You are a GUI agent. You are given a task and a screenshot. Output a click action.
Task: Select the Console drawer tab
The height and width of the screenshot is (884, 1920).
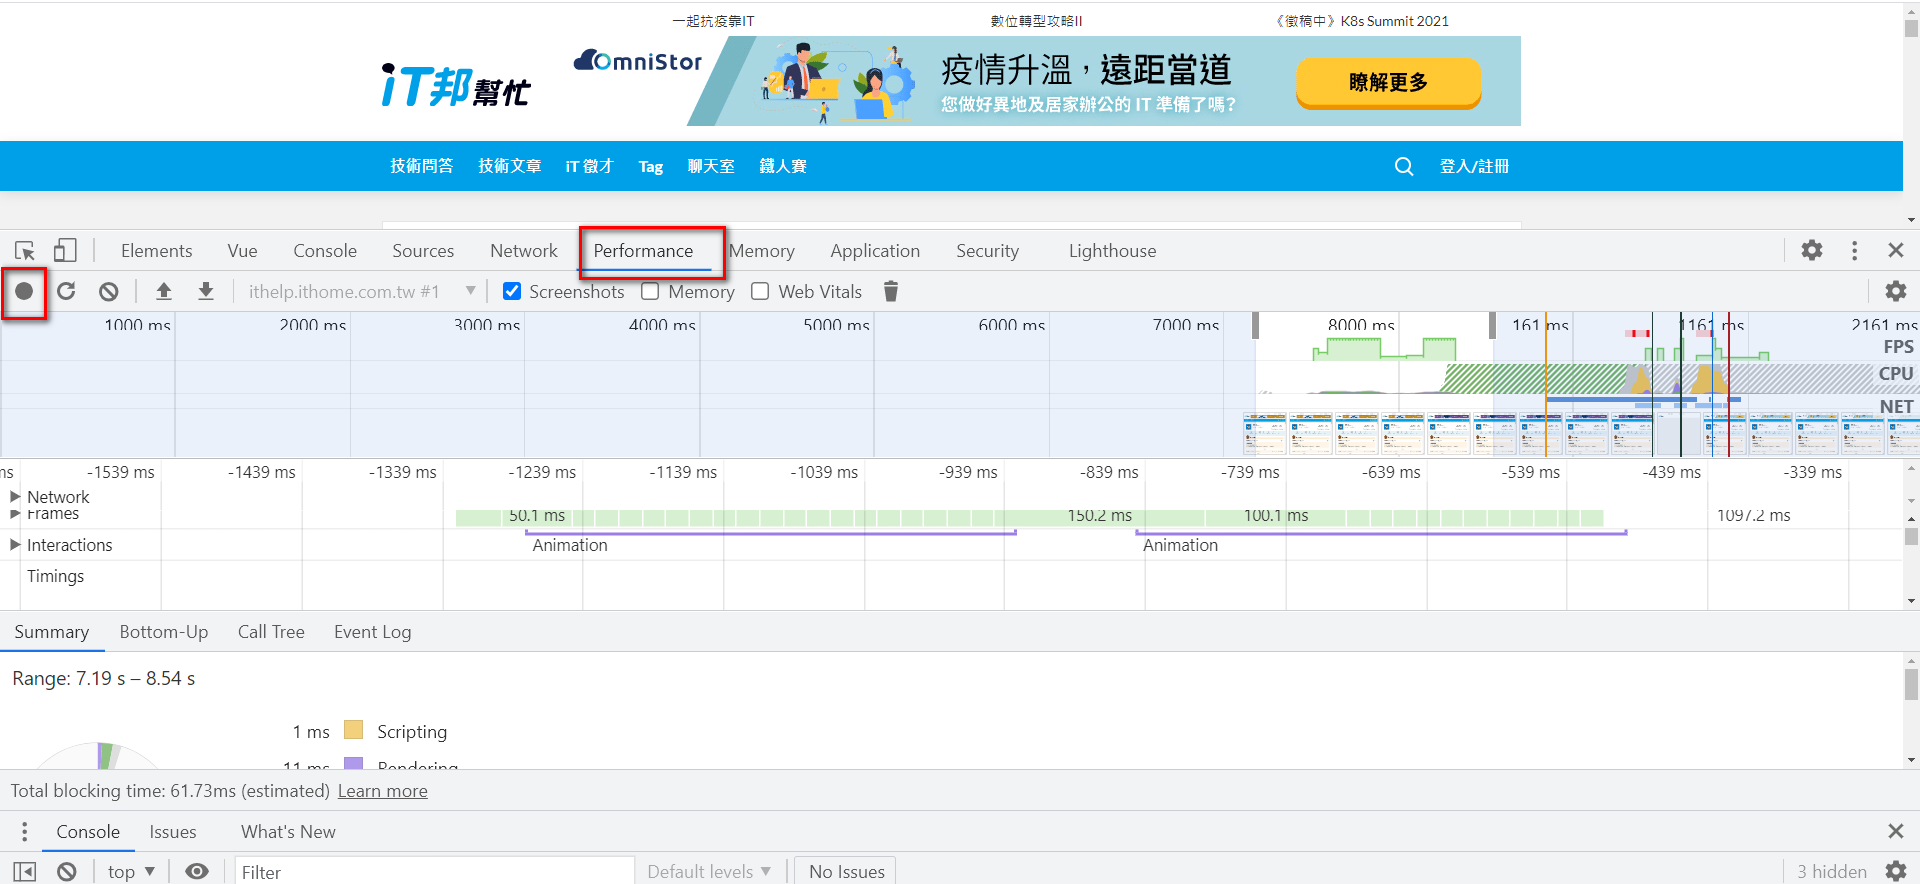point(88,832)
